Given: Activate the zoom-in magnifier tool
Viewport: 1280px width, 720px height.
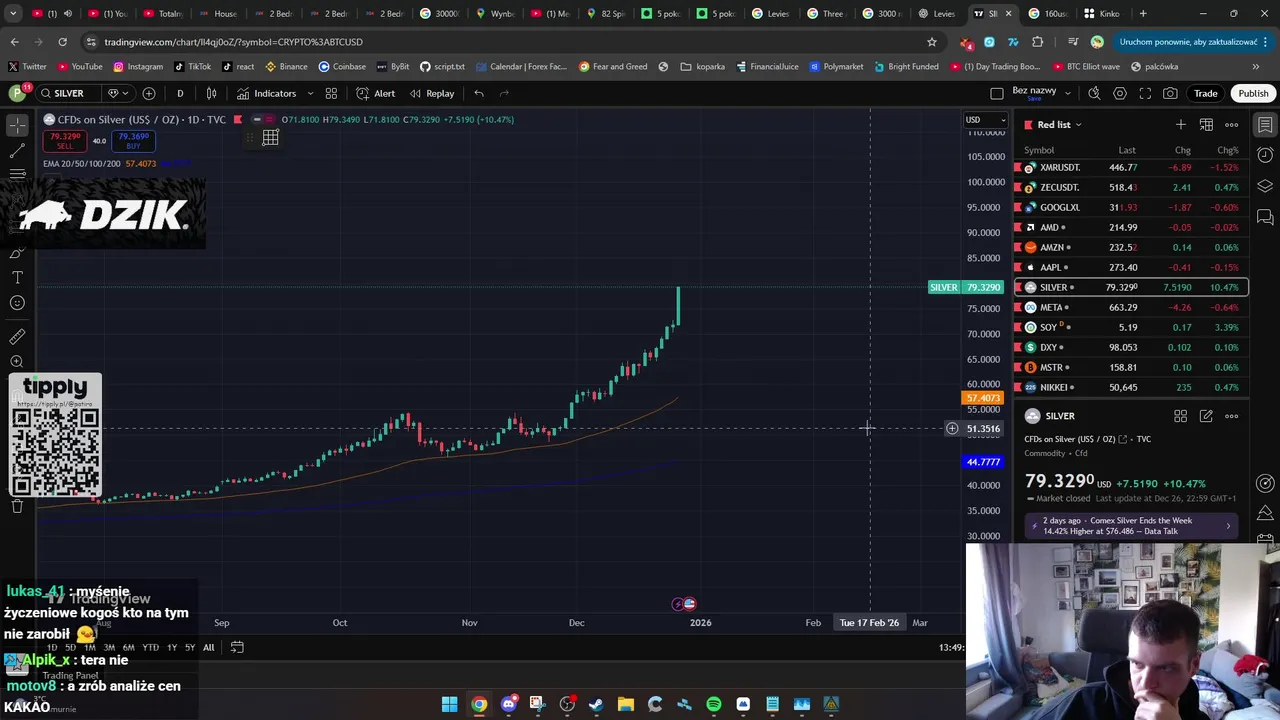Looking at the screenshot, I should click(x=17, y=362).
